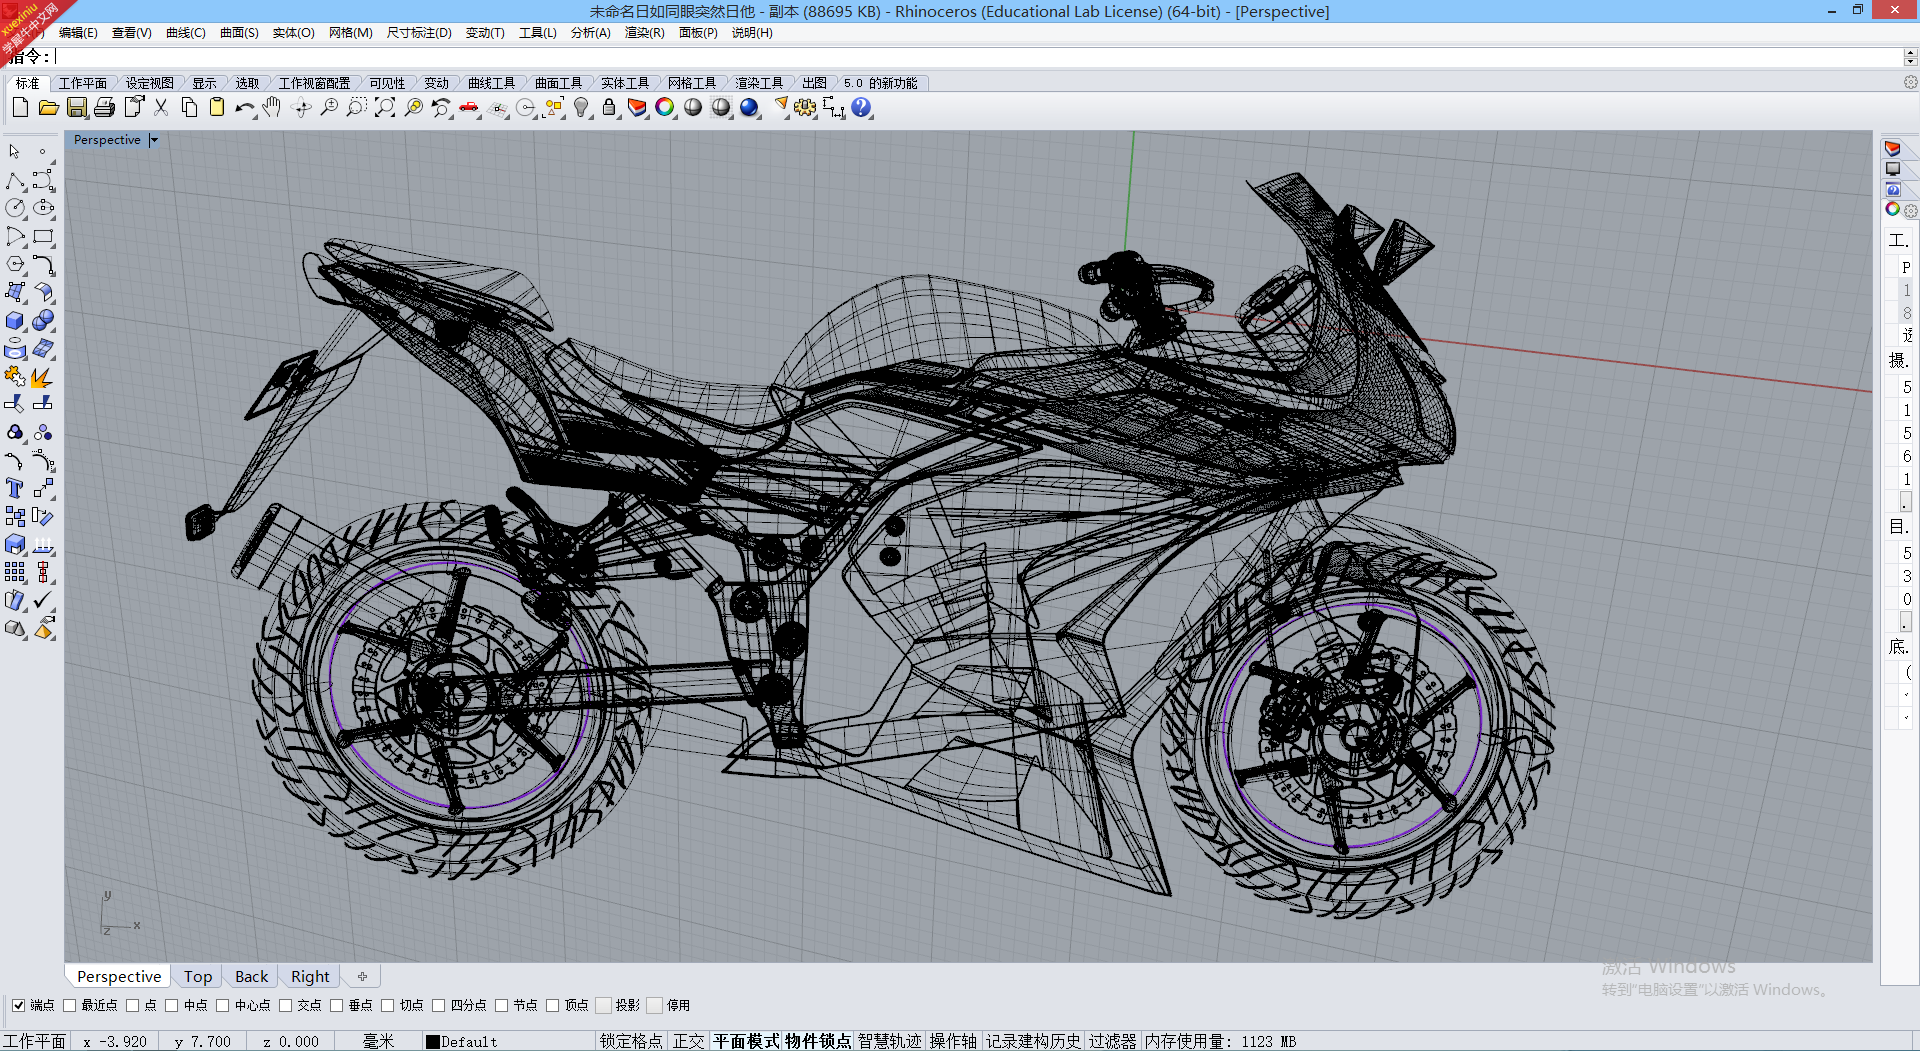Select the Box solid tool
Image resolution: width=1920 pixels, height=1051 pixels.
(15, 321)
